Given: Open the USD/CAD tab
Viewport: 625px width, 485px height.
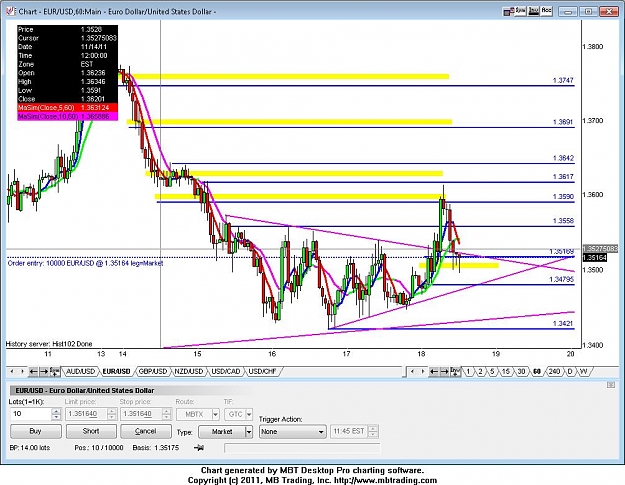Looking at the screenshot, I should tap(226, 371).
